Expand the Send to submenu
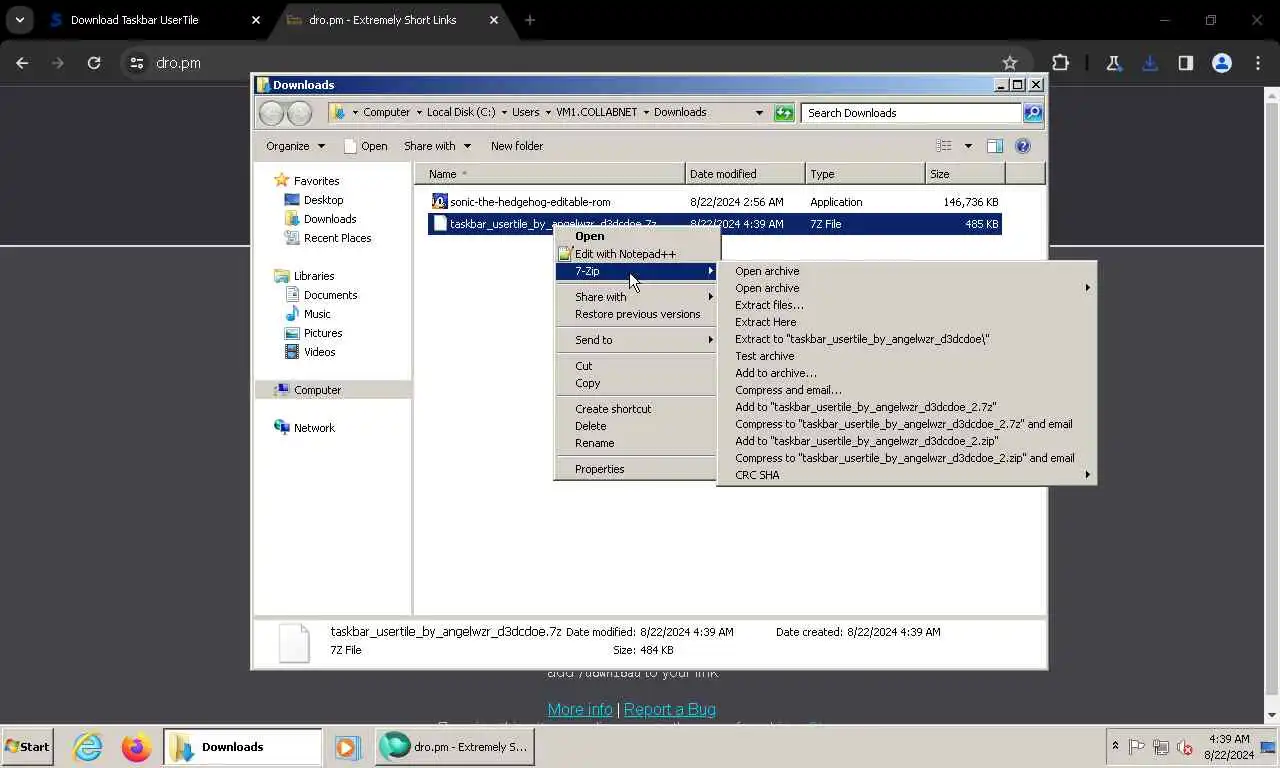 [x=636, y=340]
